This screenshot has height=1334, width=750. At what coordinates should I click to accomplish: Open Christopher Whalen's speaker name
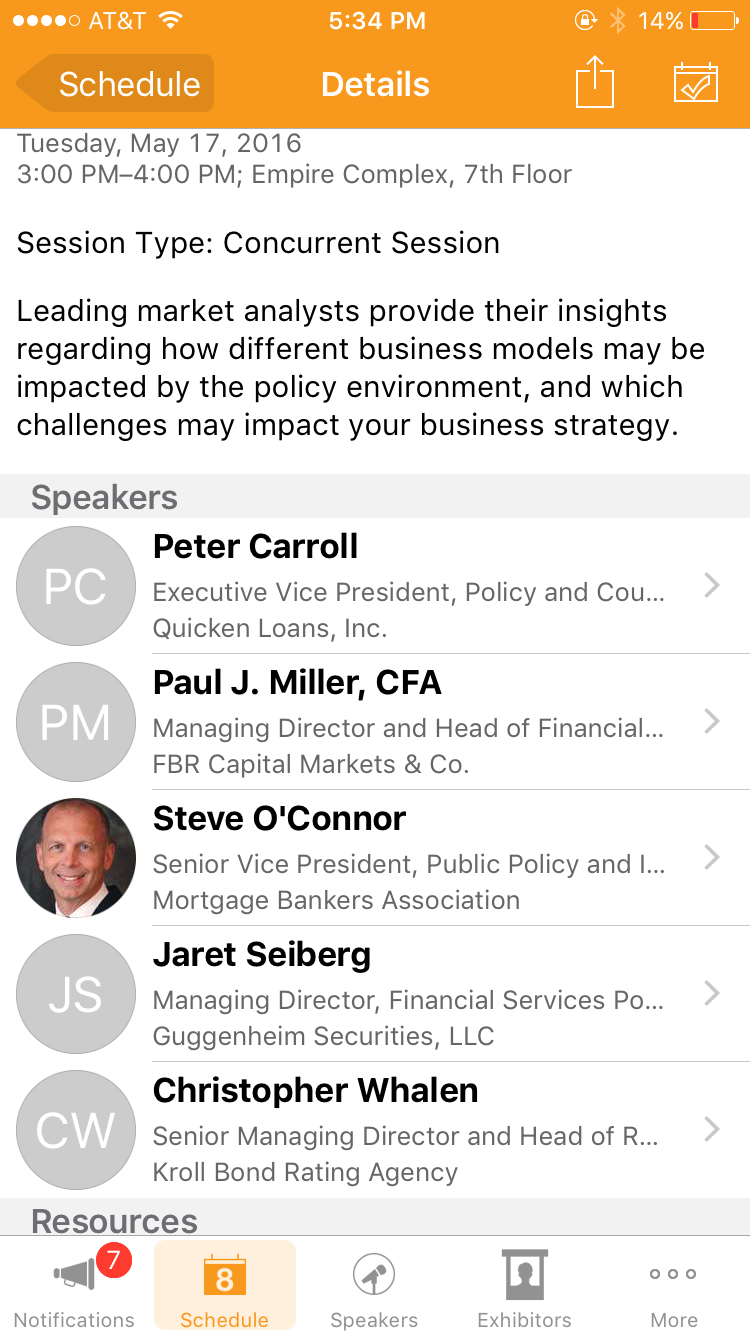[315, 1091]
